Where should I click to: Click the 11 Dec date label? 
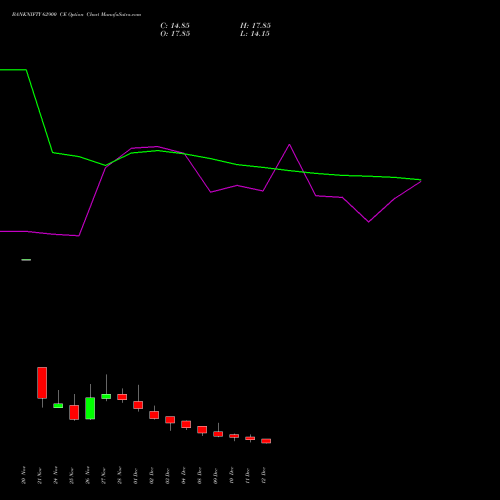pos(248,475)
